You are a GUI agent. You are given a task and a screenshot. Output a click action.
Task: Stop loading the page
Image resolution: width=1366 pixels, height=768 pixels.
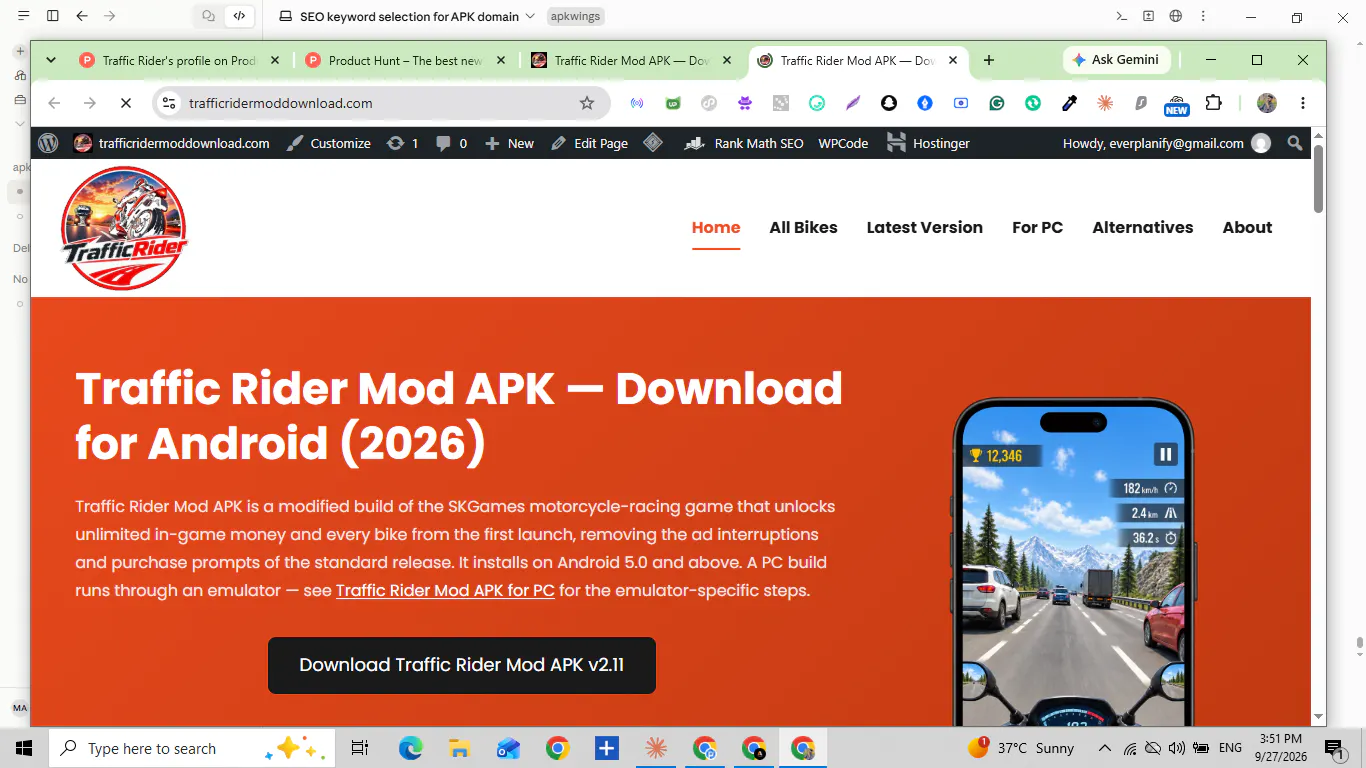point(127,103)
